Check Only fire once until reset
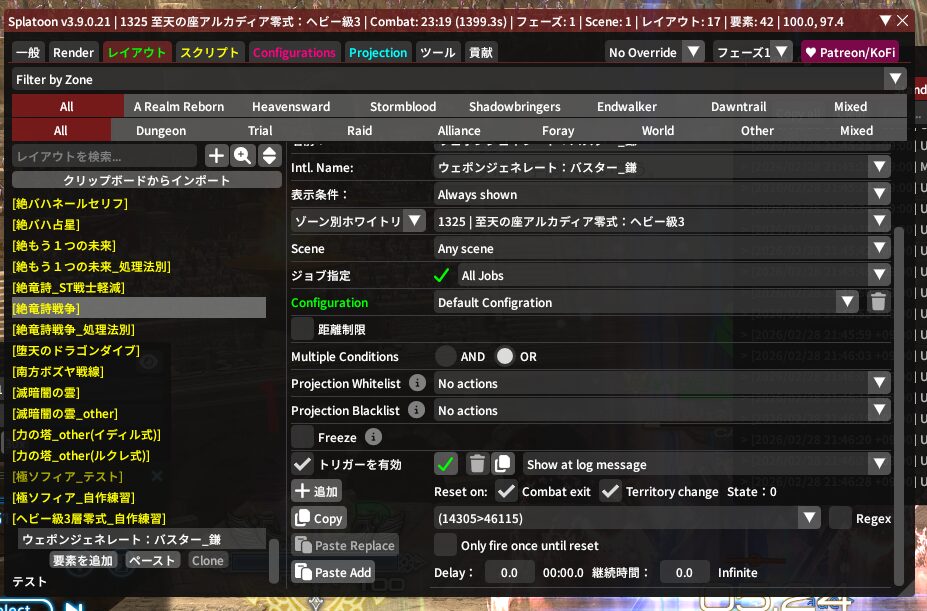927x611 pixels. (x=445, y=545)
